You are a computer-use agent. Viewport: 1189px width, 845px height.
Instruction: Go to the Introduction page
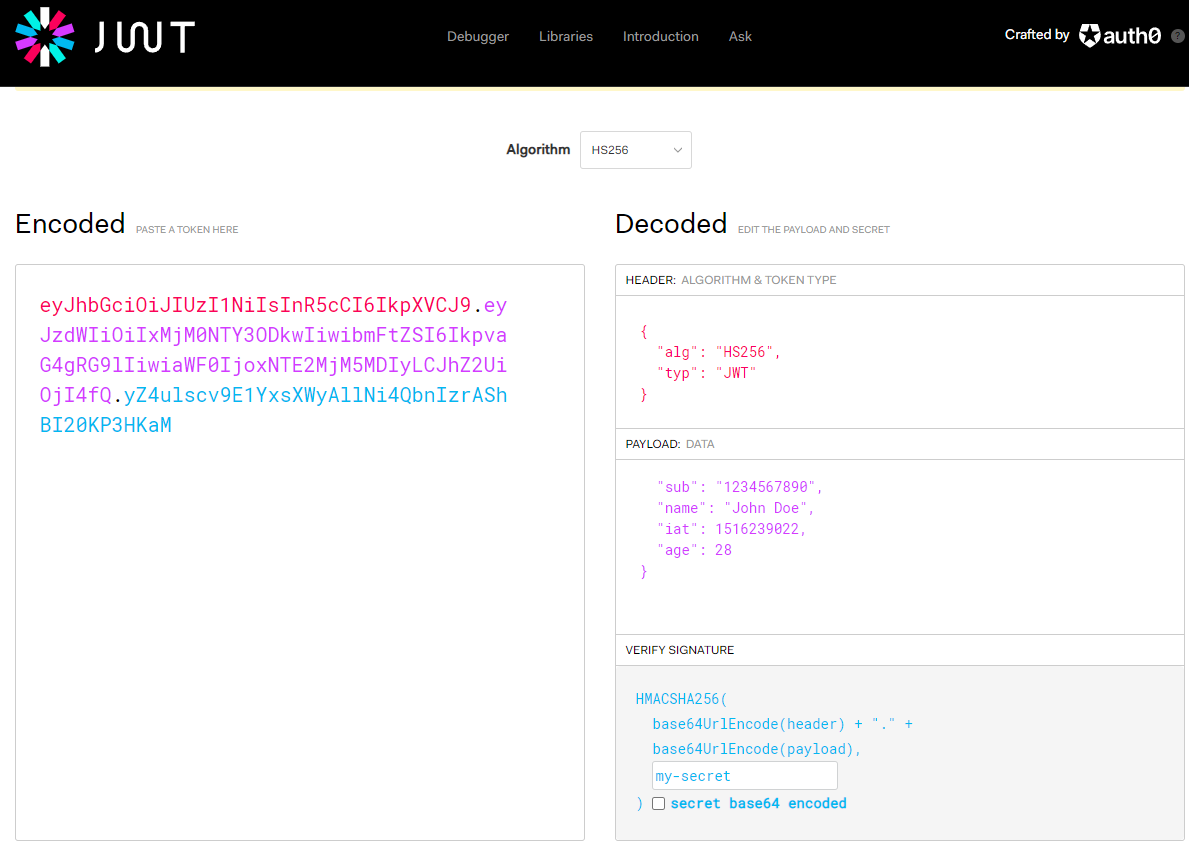pos(660,36)
